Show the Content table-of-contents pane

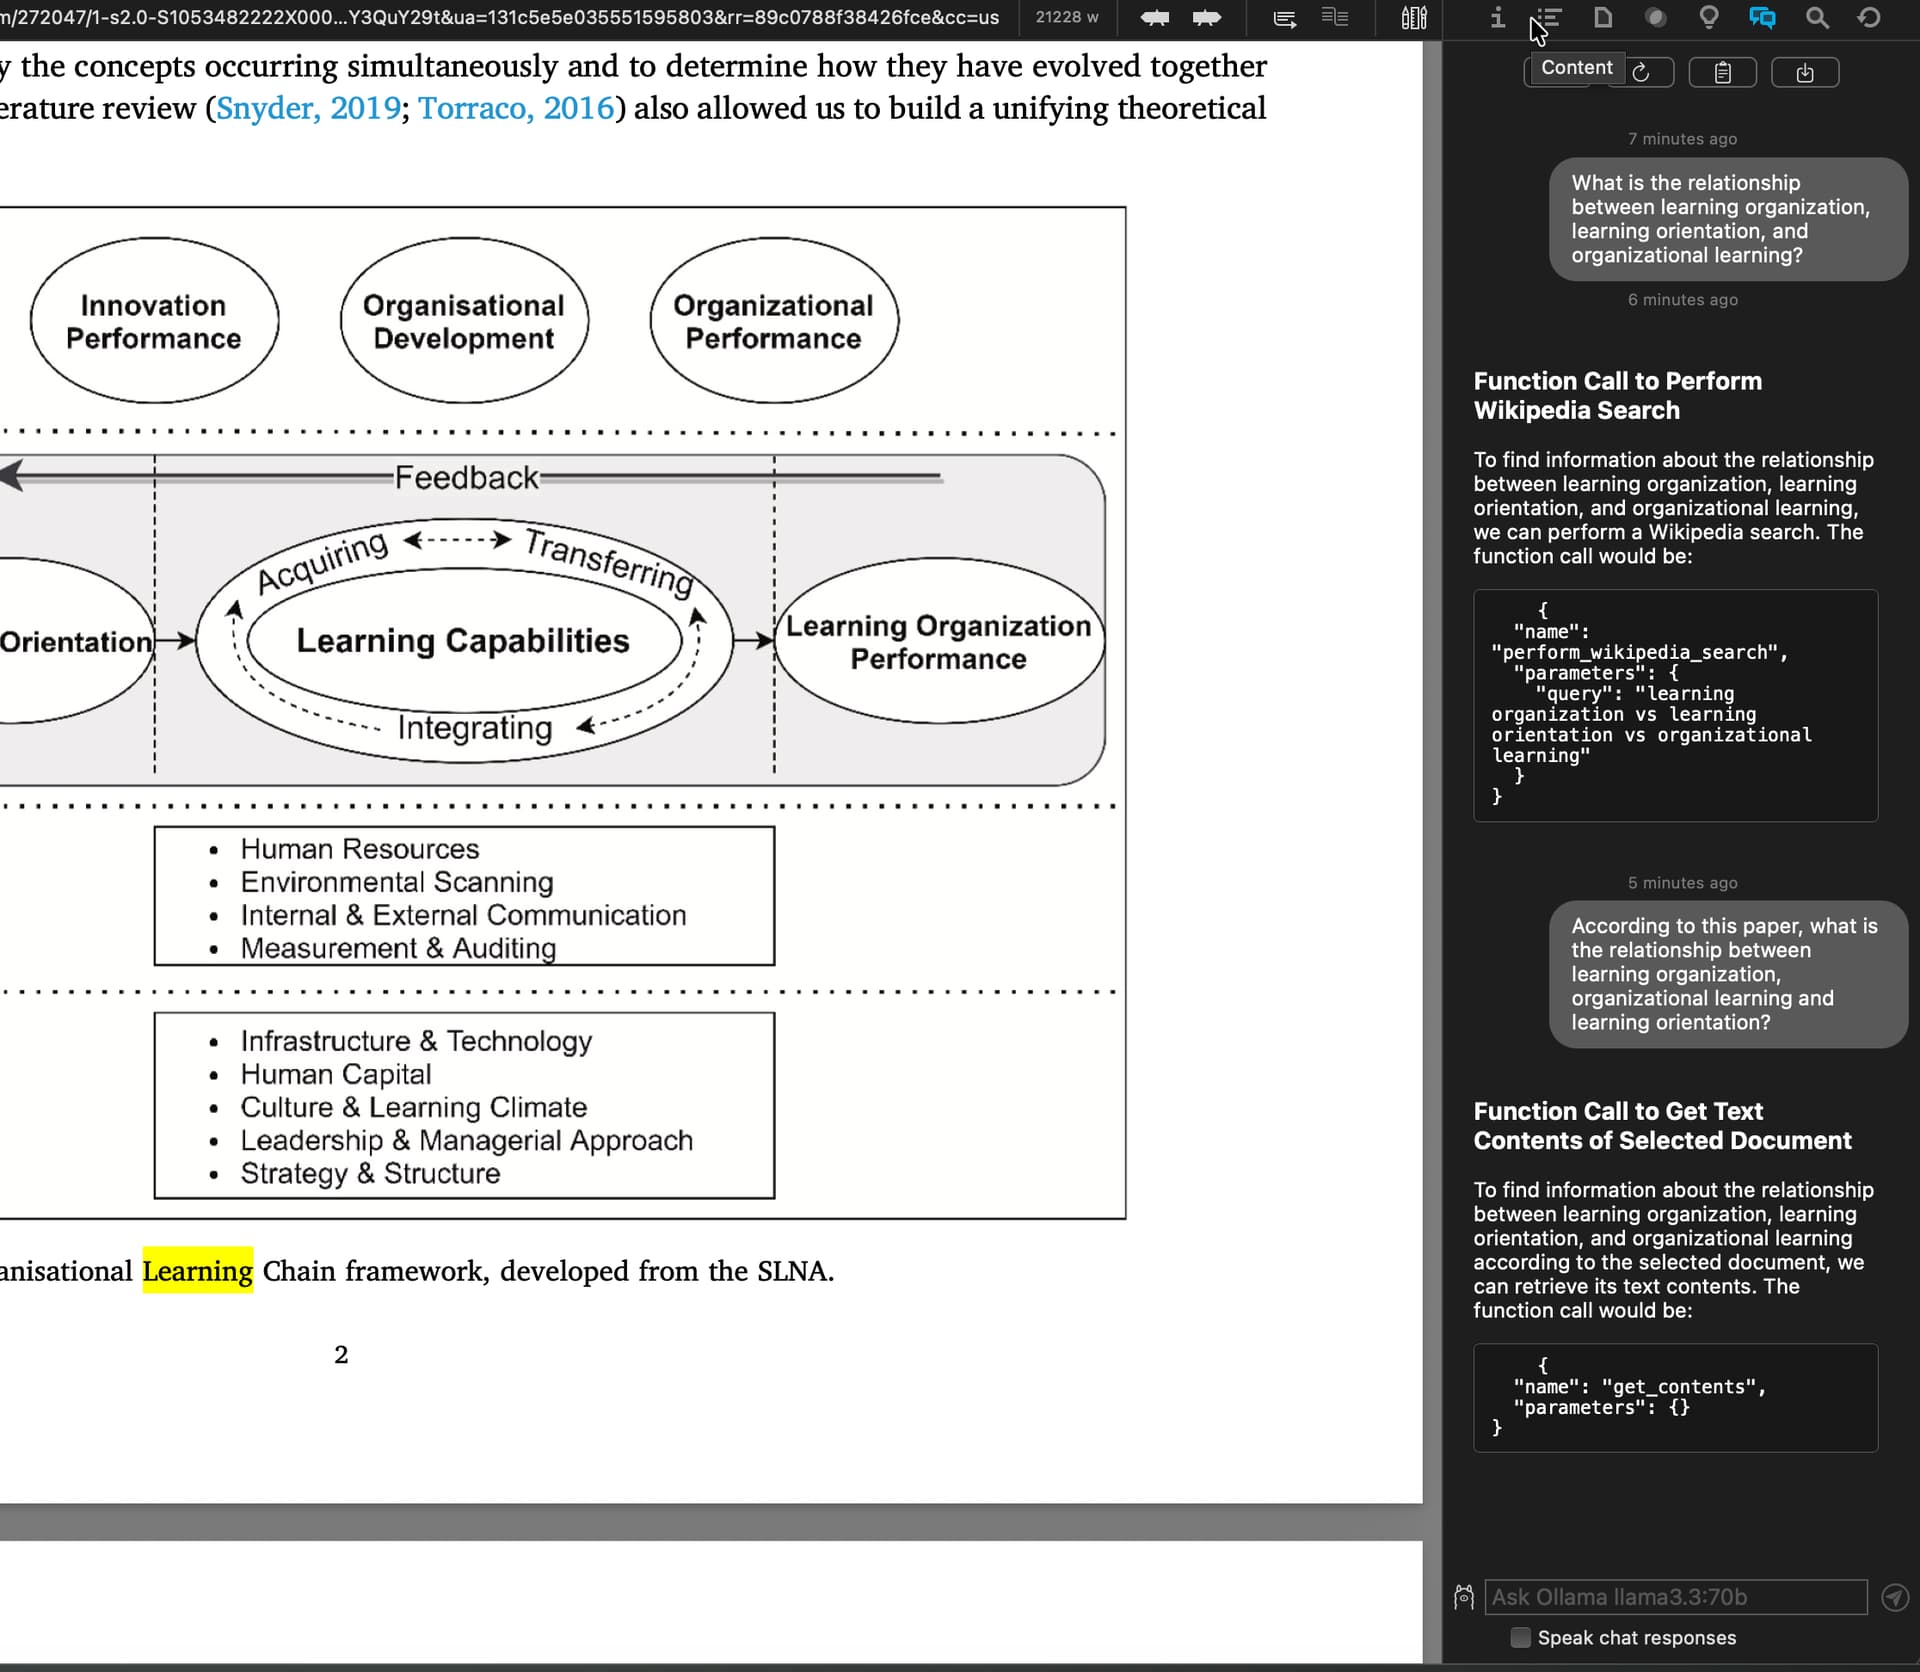click(1549, 17)
